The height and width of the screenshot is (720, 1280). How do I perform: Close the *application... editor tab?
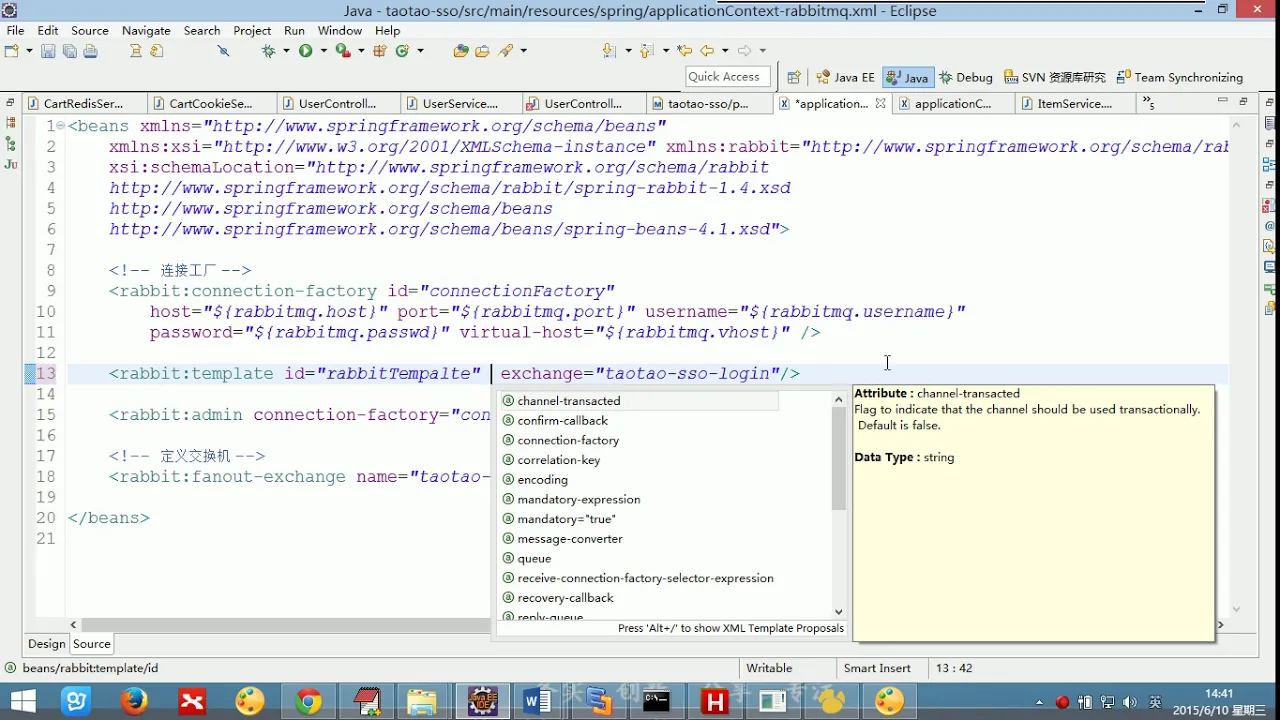[880, 103]
